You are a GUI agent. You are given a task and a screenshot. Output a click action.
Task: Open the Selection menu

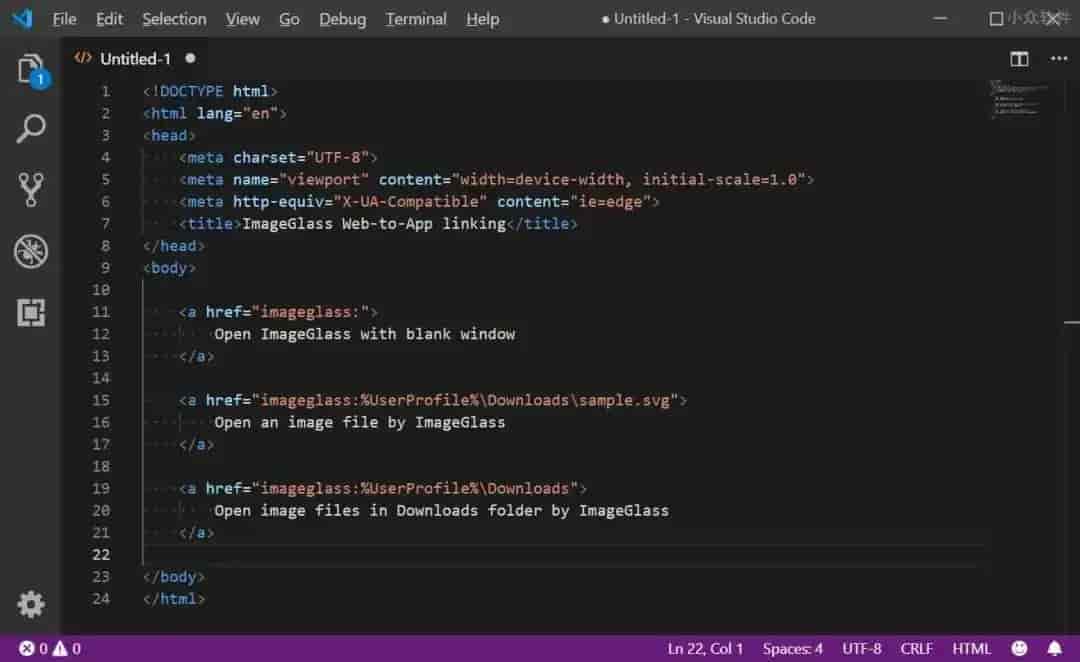(174, 19)
